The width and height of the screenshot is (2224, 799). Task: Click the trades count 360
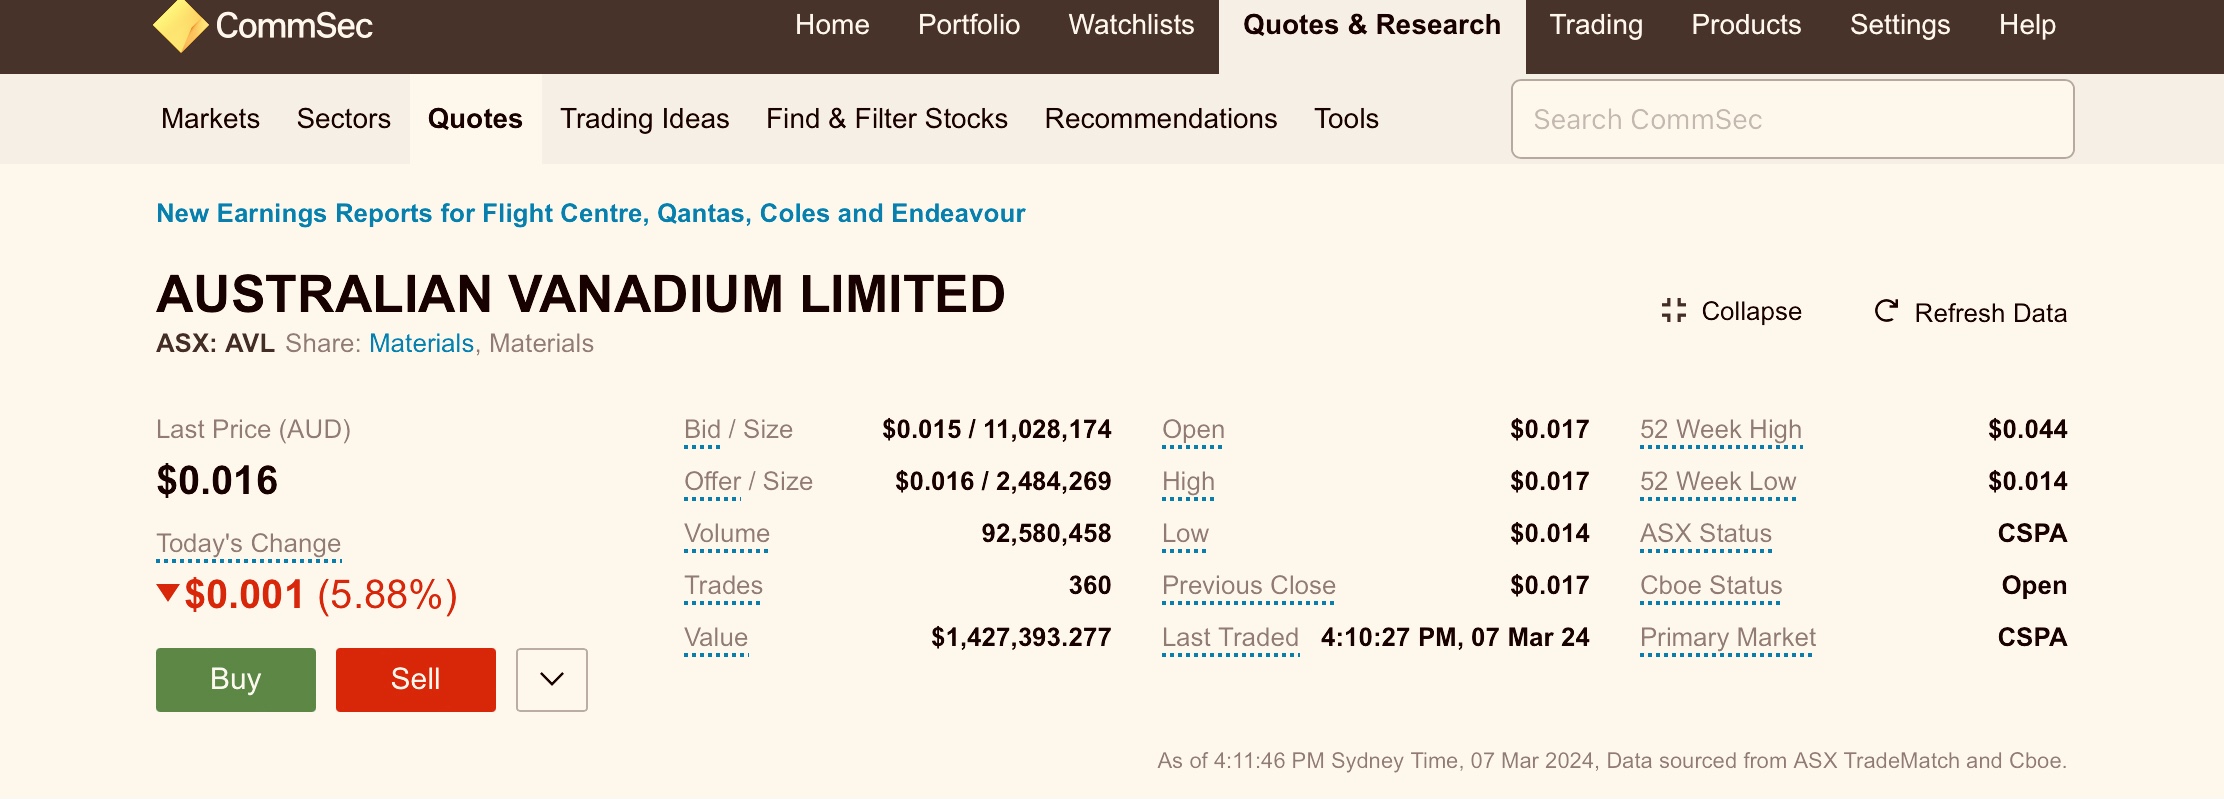coord(1090,585)
